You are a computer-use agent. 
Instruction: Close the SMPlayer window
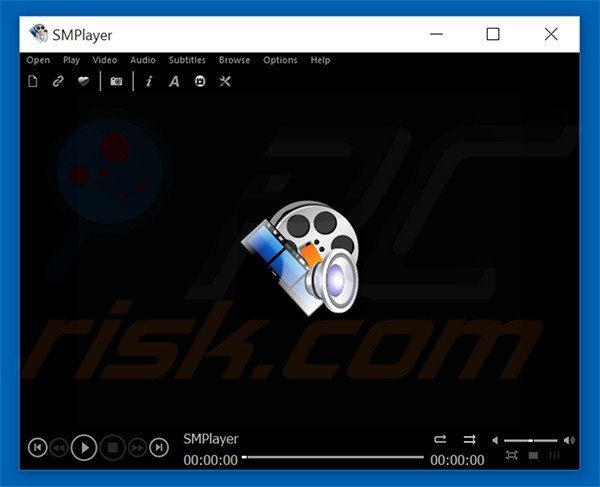[x=551, y=34]
